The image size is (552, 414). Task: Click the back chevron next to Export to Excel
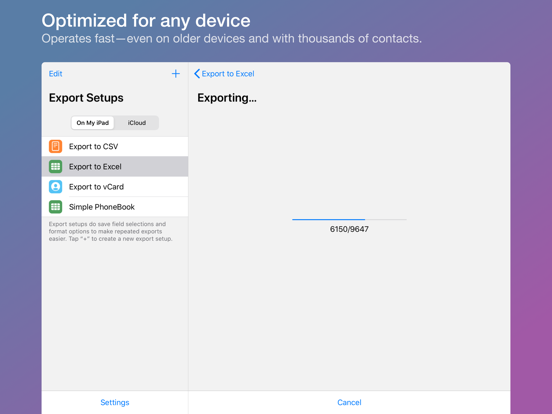pos(197,74)
